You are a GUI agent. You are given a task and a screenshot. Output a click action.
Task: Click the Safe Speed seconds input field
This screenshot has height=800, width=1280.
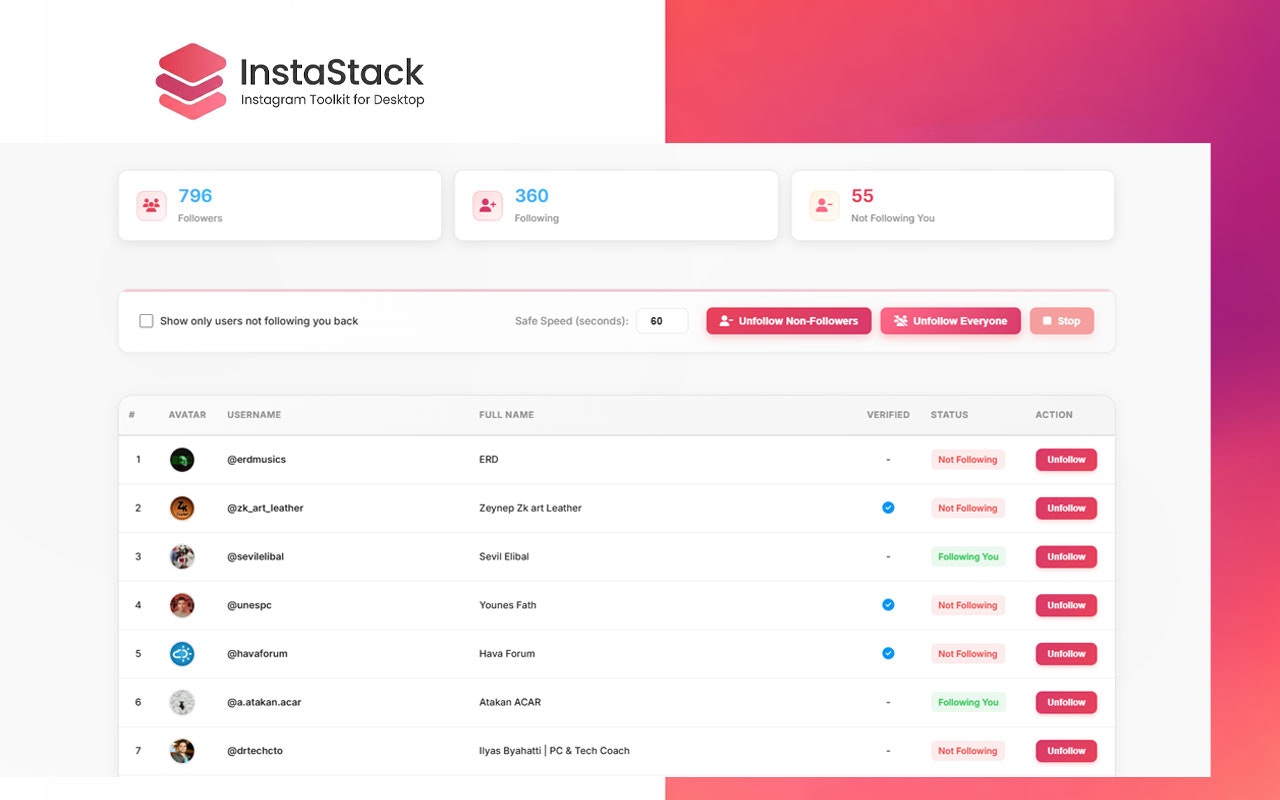pos(662,320)
